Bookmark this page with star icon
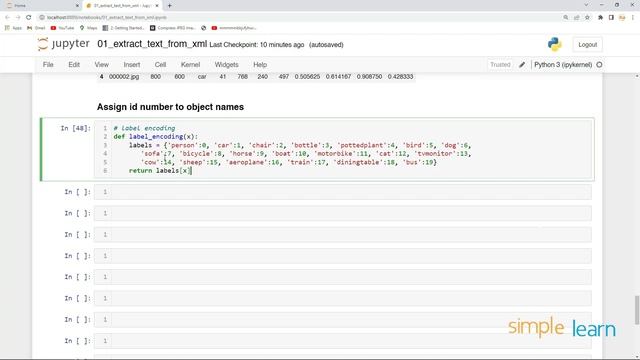The image size is (640, 360). click(x=587, y=17)
